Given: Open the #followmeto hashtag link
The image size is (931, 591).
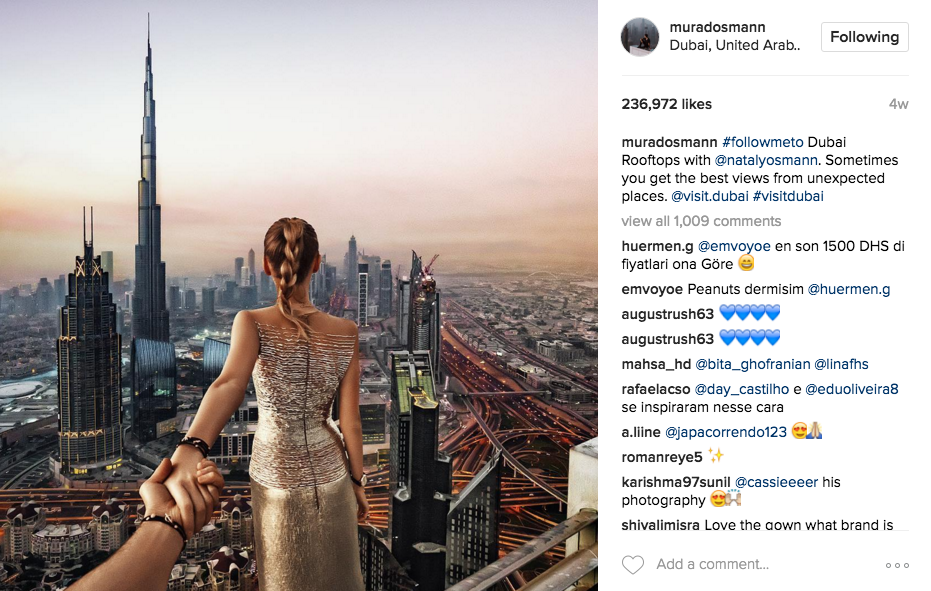Looking at the screenshot, I should pyautogui.click(x=762, y=142).
